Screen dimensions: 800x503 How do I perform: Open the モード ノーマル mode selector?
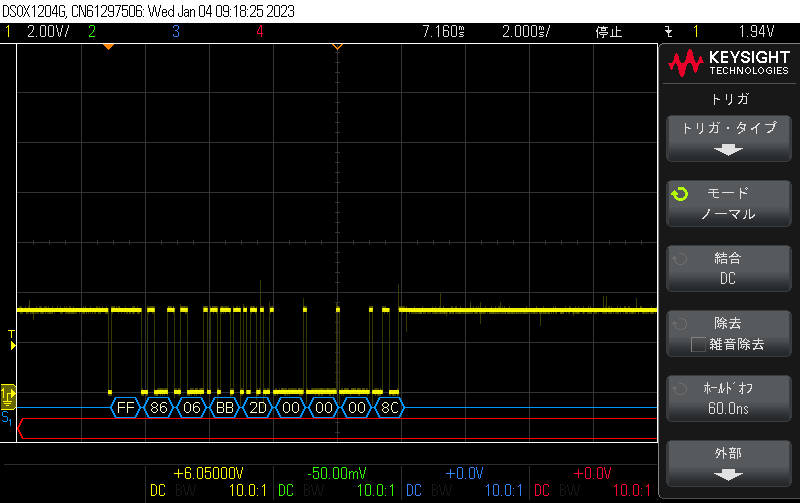(728, 203)
